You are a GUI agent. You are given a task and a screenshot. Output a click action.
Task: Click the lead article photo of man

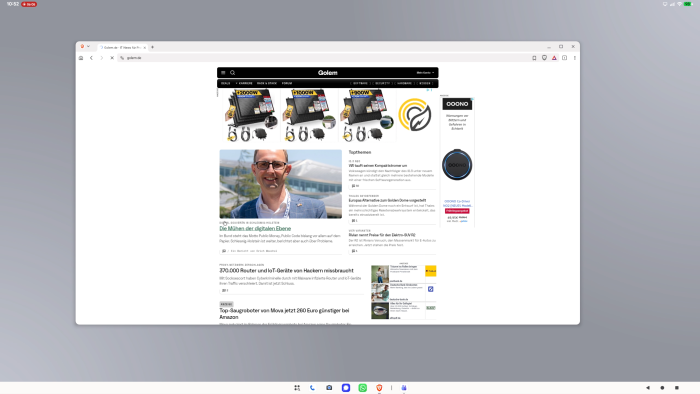pyautogui.click(x=280, y=184)
